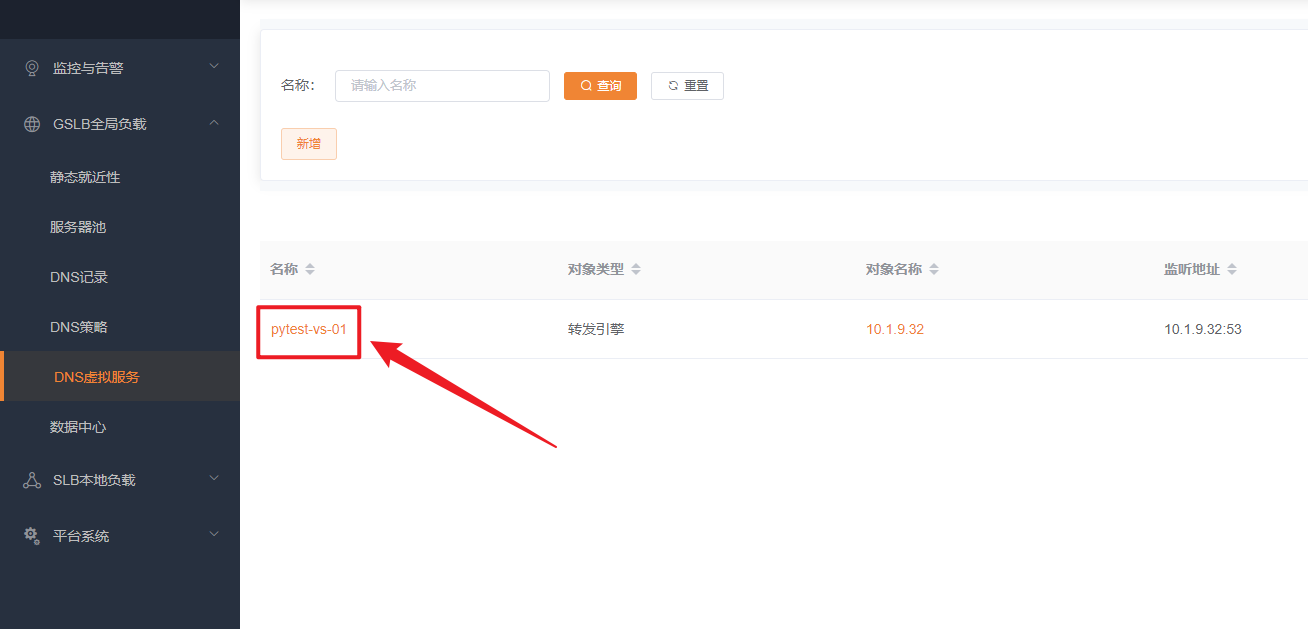The height and width of the screenshot is (629, 1308).
Task: Sort table by 监听地址 column sort icon
Action: click(x=1232, y=270)
